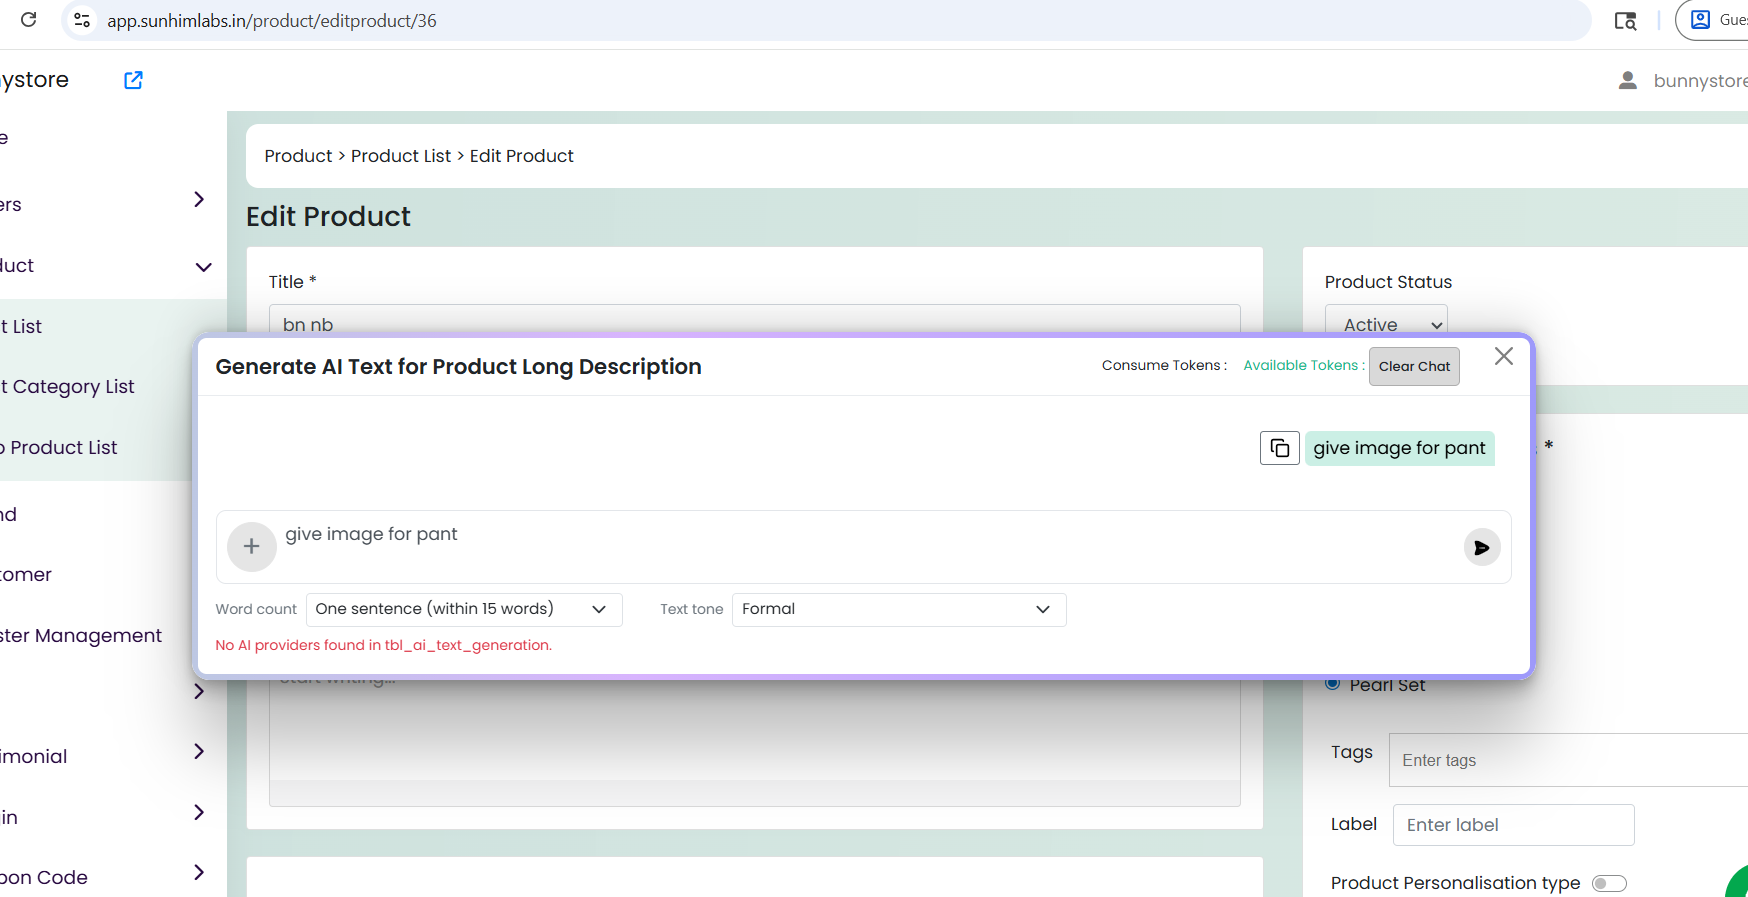Viewport: 1748px width, 897px height.
Task: Open the store in a new tab using the external link icon
Action: point(133,80)
